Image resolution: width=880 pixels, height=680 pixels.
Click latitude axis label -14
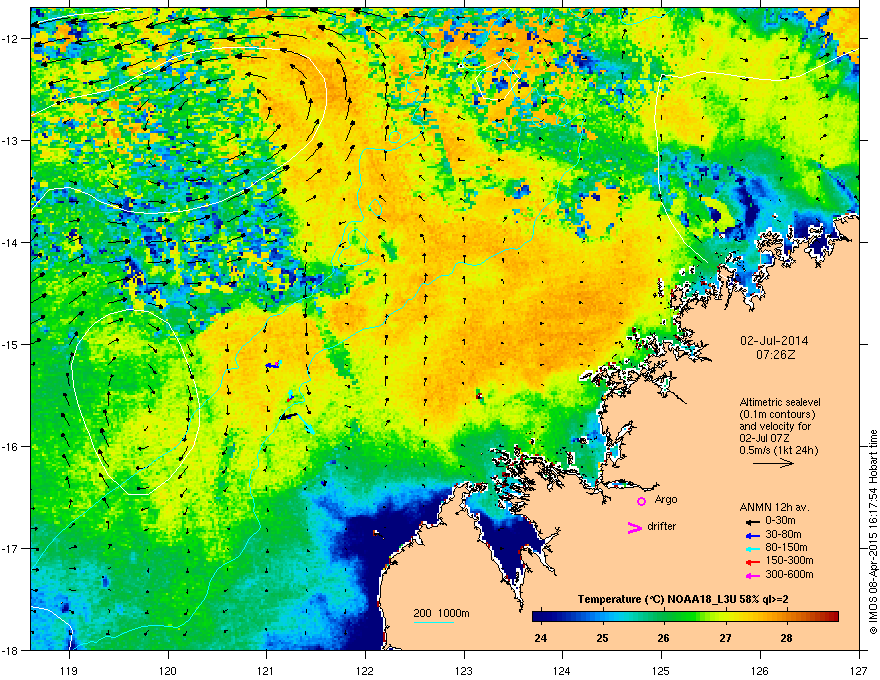(x=11, y=242)
